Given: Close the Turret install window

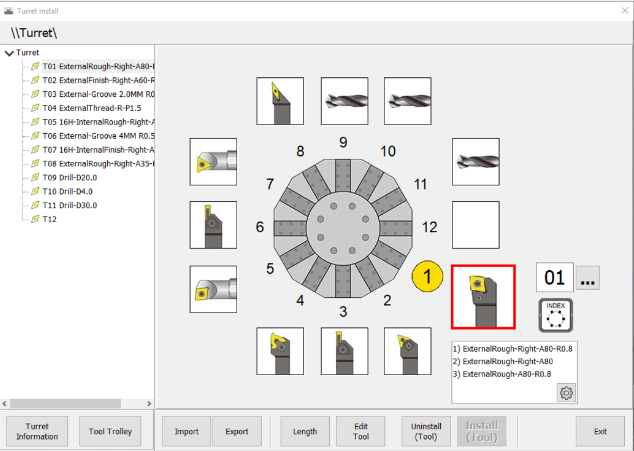Looking at the screenshot, I should pos(625,11).
